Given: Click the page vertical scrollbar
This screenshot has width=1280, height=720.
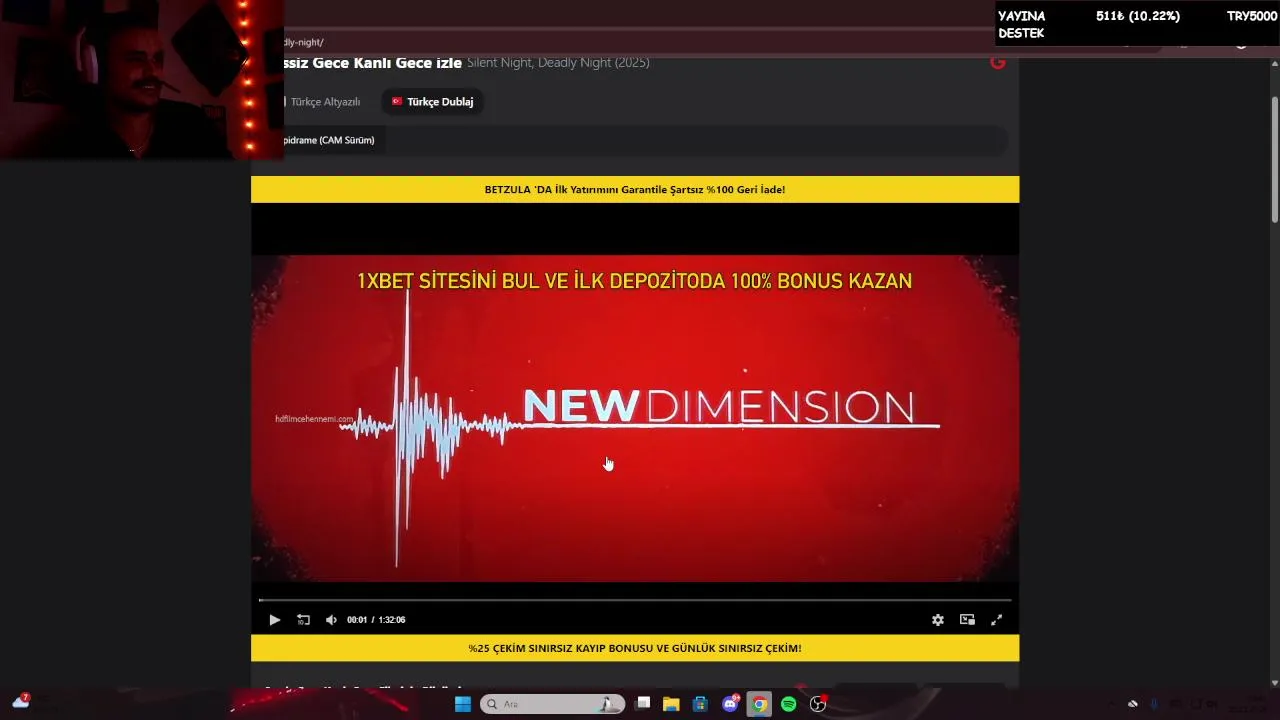Looking at the screenshot, I should pos(1274,160).
